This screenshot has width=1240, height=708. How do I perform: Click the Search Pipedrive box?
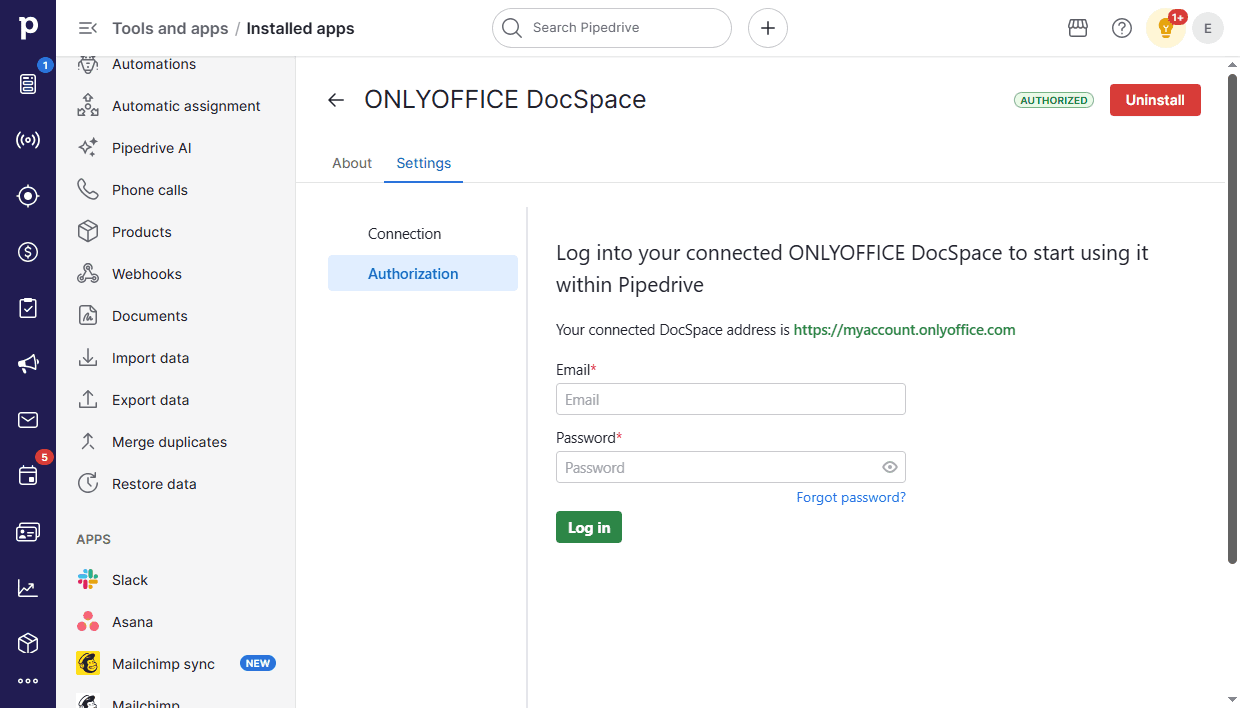tap(612, 28)
